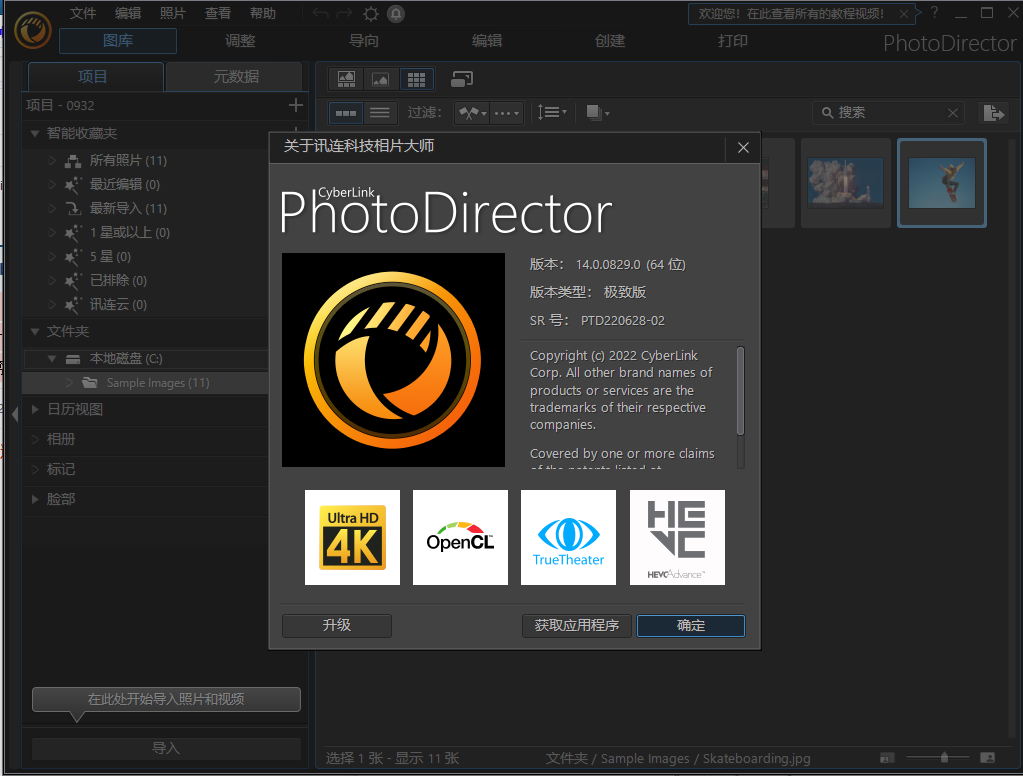The width and height of the screenshot is (1023, 776).
Task: Switch to the 导向 module tab
Action: tap(363, 41)
